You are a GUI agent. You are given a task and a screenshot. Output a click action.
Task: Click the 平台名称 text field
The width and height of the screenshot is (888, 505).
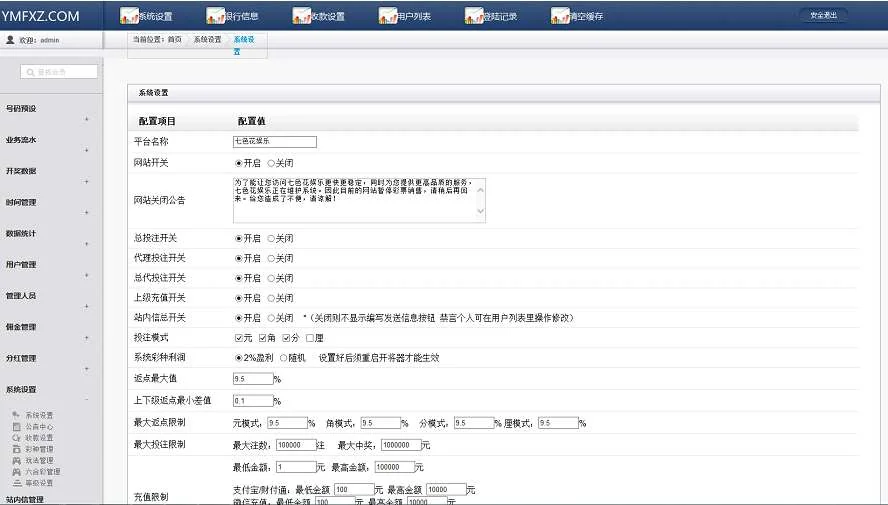[274, 142]
